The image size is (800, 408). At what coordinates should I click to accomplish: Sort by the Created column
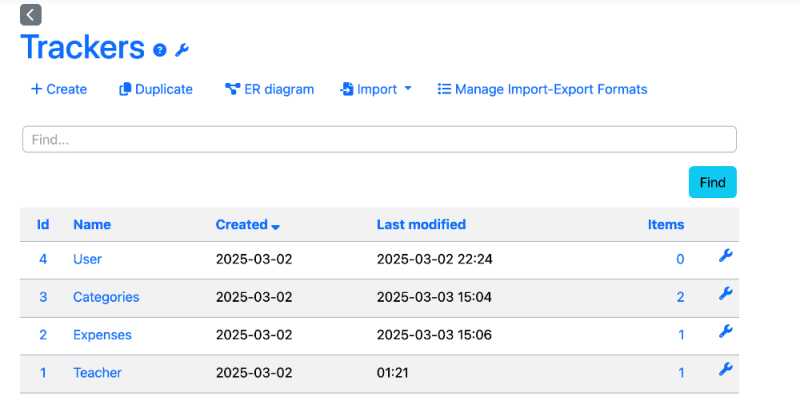click(x=247, y=224)
